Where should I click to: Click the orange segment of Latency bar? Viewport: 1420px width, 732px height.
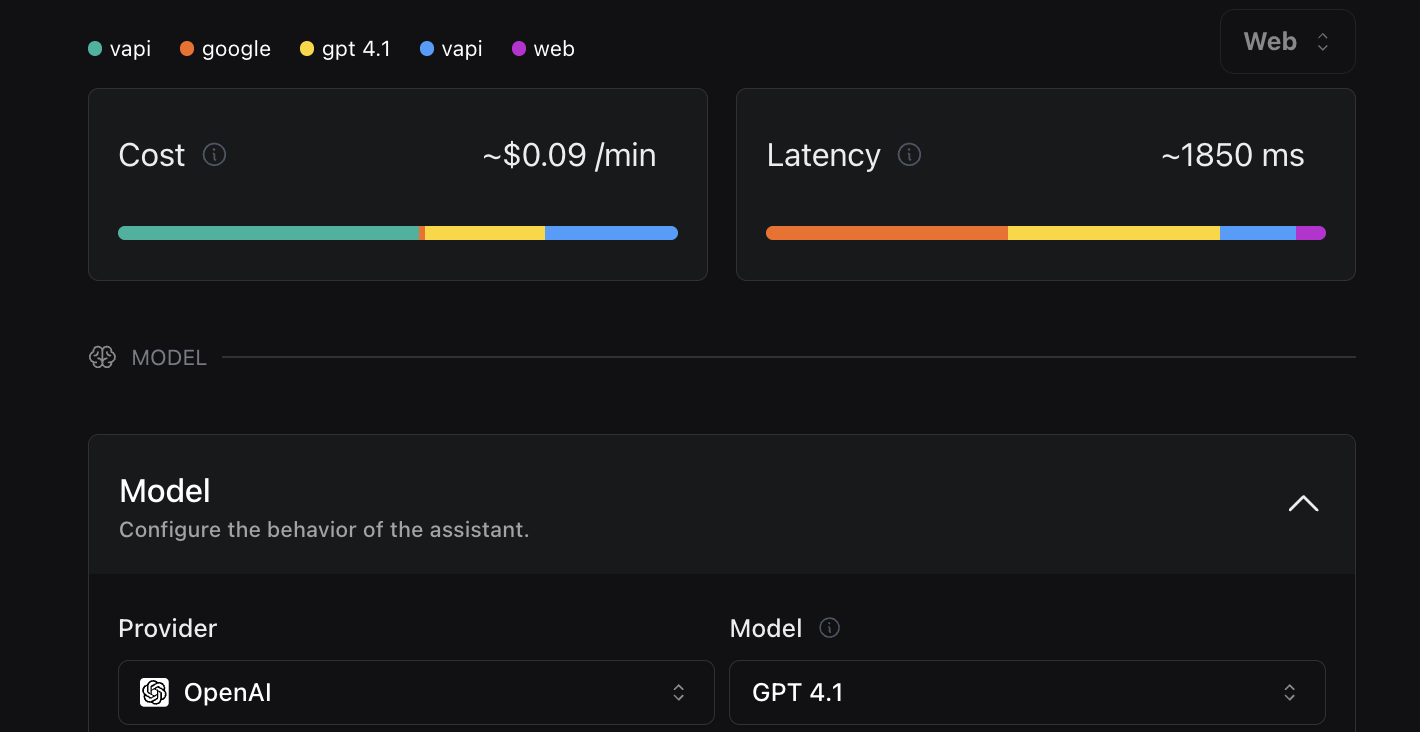887,233
